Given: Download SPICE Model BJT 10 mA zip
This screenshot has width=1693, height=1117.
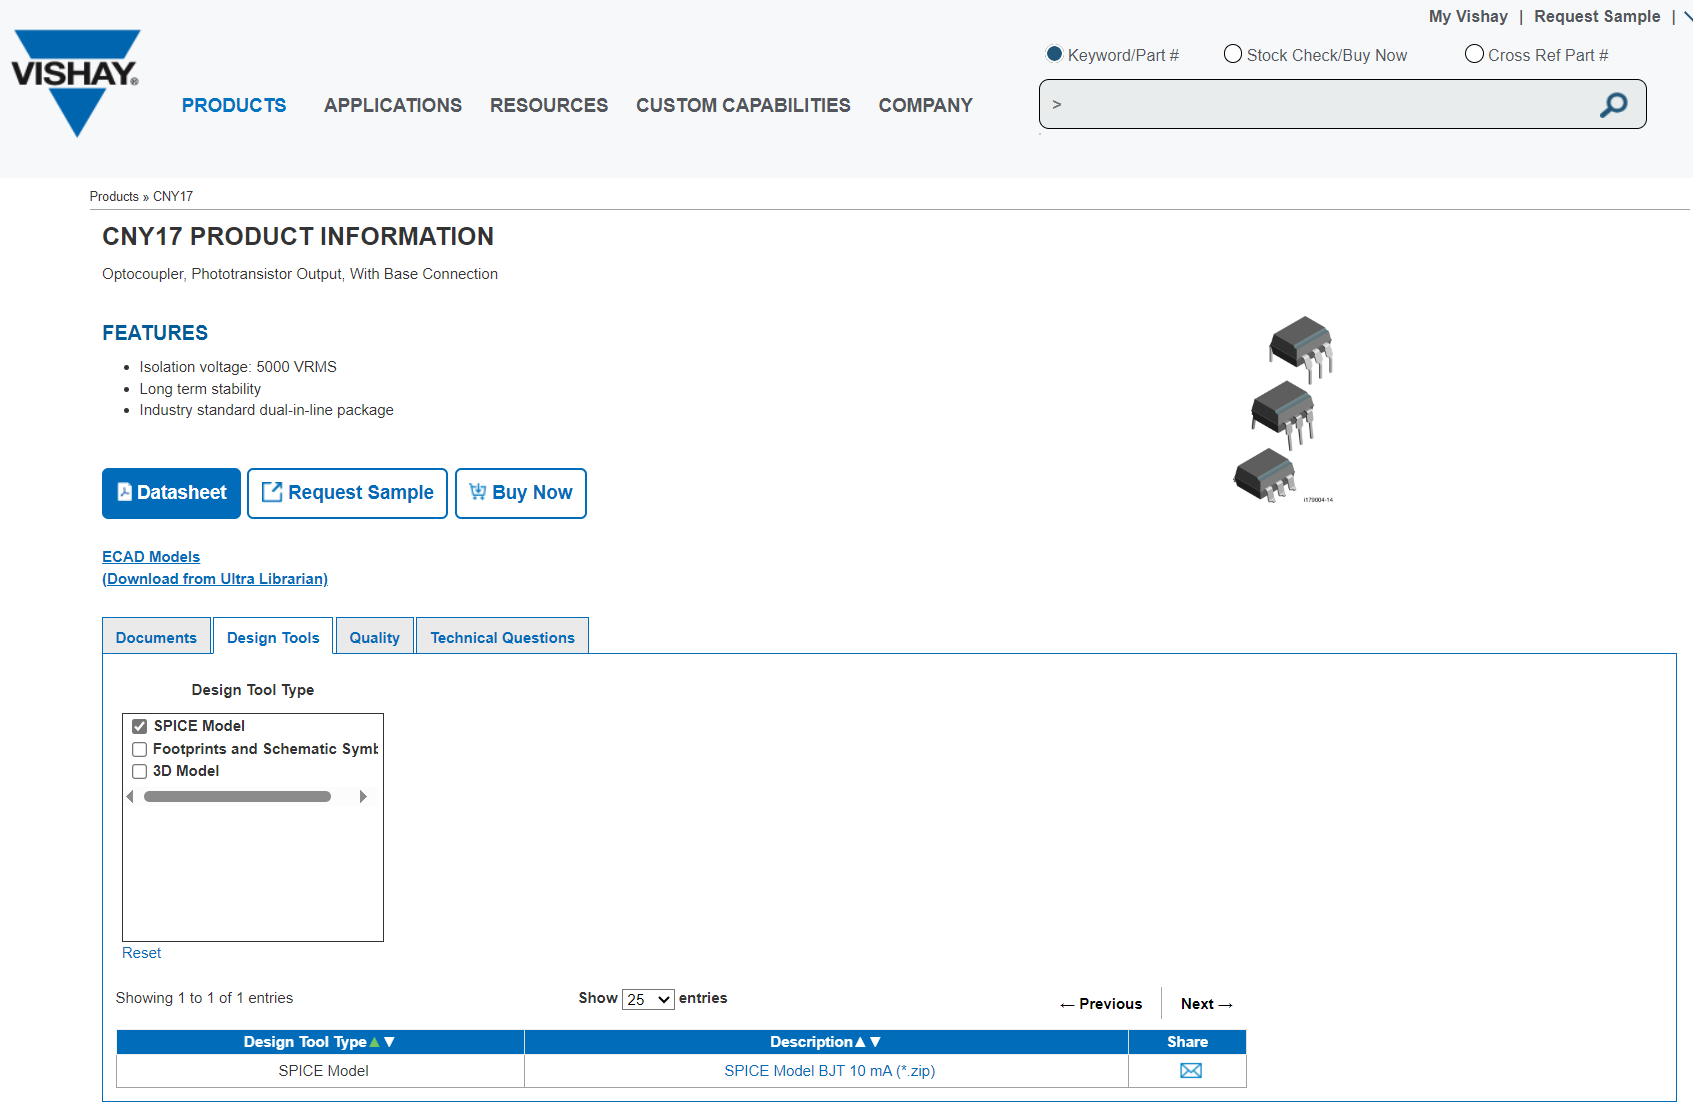Looking at the screenshot, I should pyautogui.click(x=829, y=1071).
